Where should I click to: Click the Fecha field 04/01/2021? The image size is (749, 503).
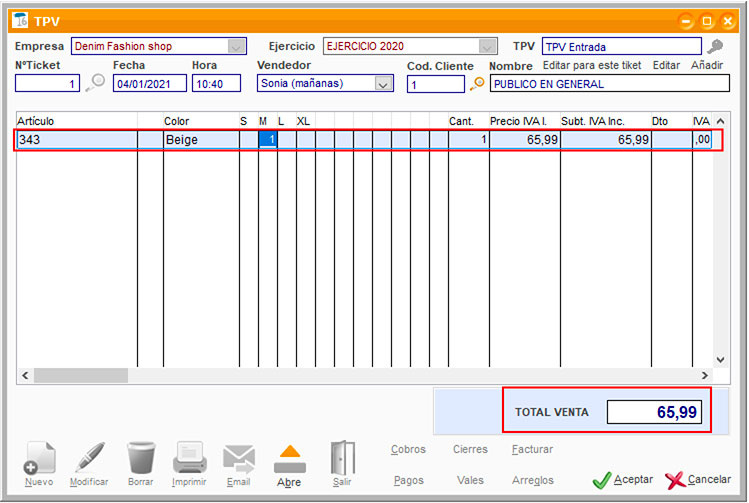tap(150, 84)
